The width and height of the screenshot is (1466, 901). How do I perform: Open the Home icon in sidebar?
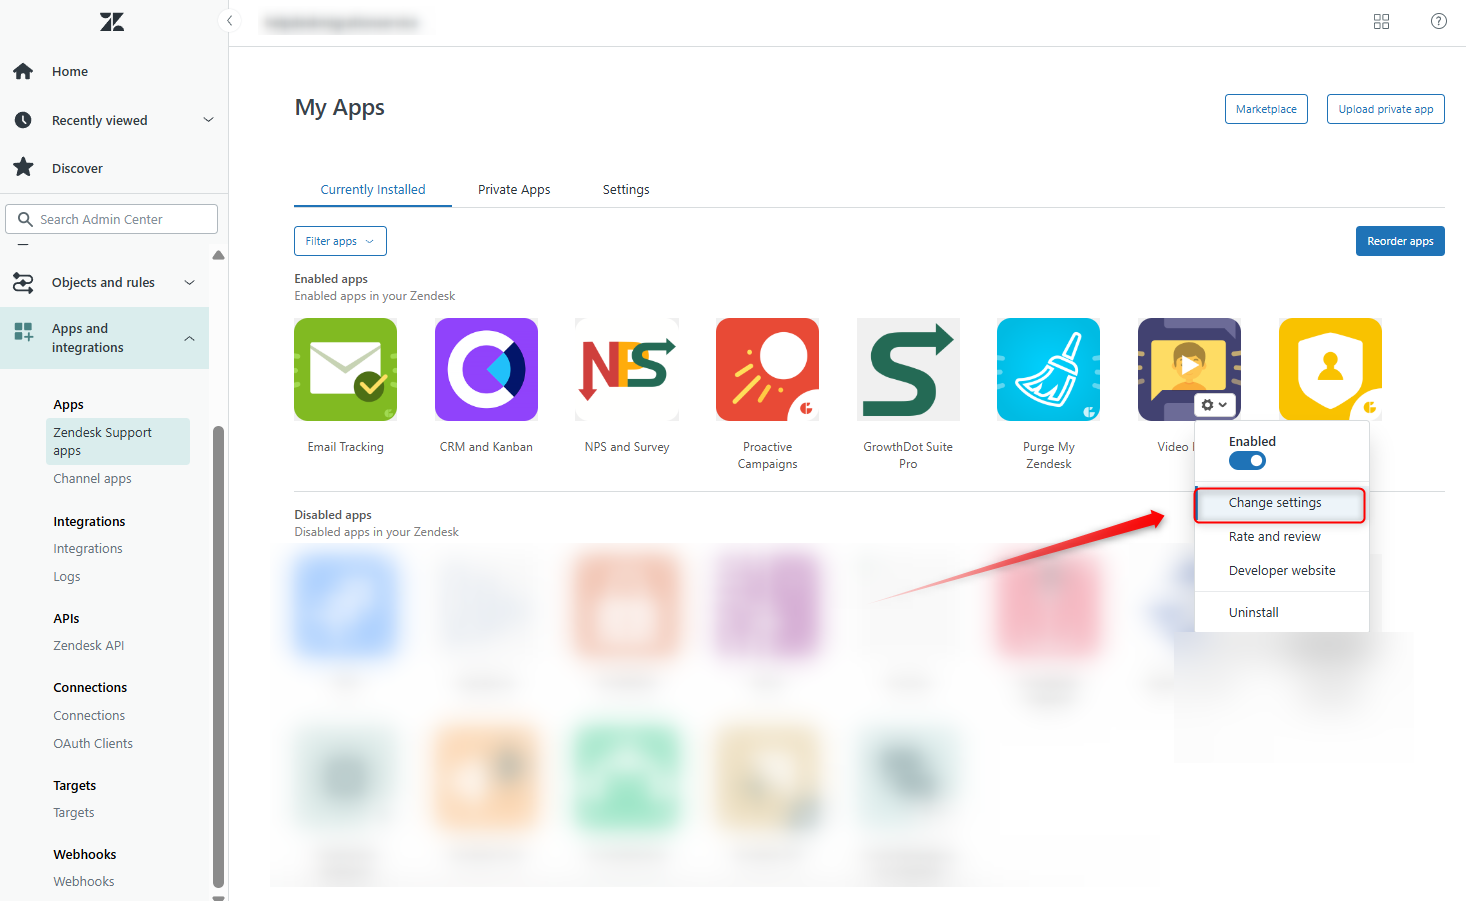coord(23,71)
